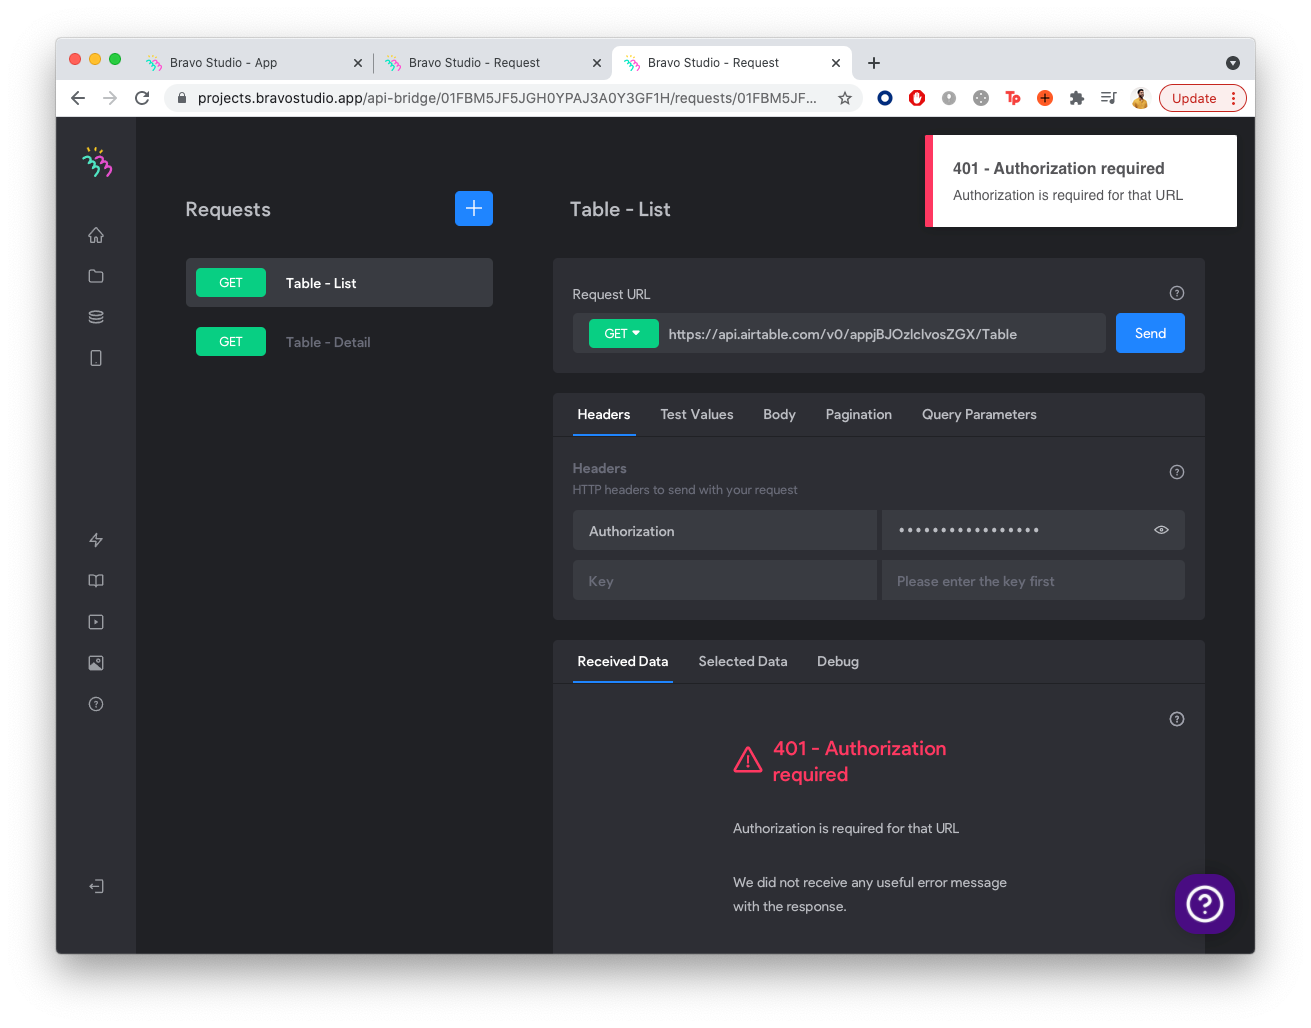Open the Bravo Studio logo home
This screenshot has width=1311, height=1028.
tap(97, 162)
